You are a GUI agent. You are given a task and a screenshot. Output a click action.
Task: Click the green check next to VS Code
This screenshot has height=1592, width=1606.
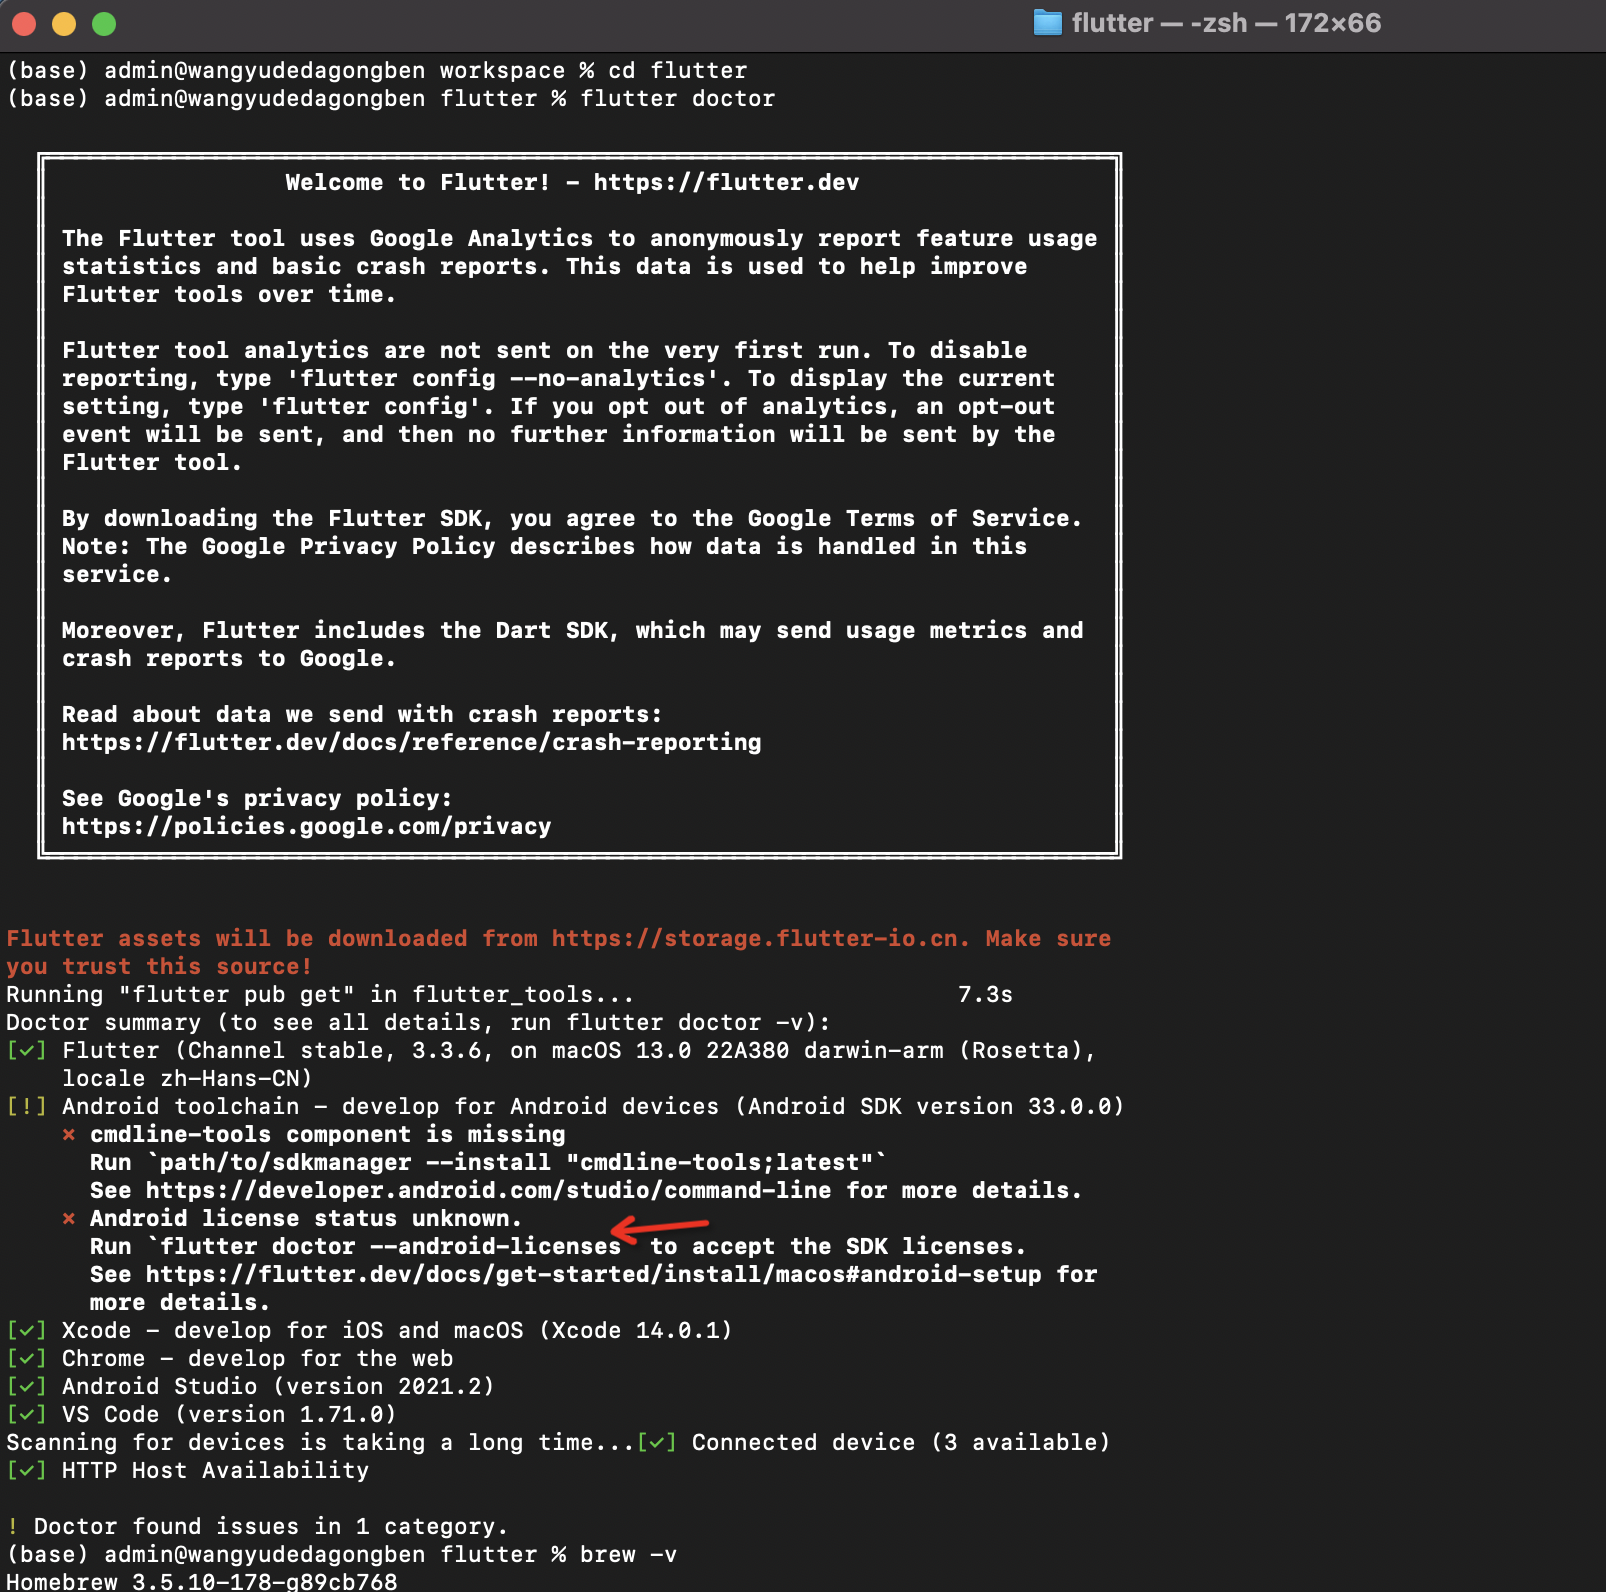tap(26, 1415)
